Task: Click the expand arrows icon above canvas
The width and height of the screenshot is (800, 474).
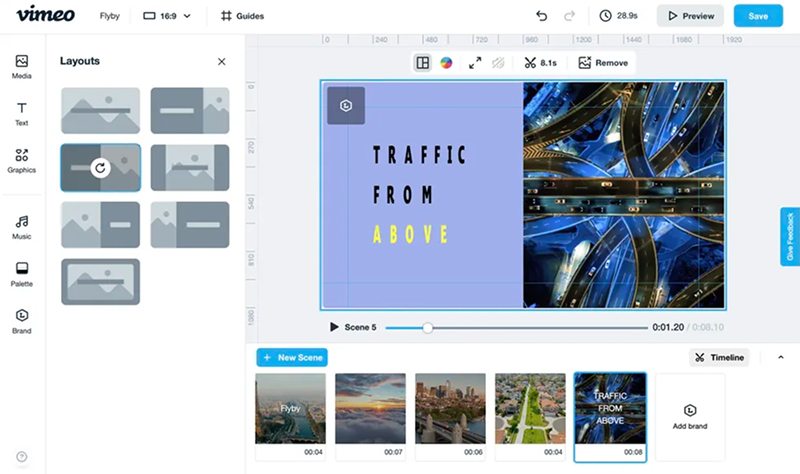Action: pos(475,63)
